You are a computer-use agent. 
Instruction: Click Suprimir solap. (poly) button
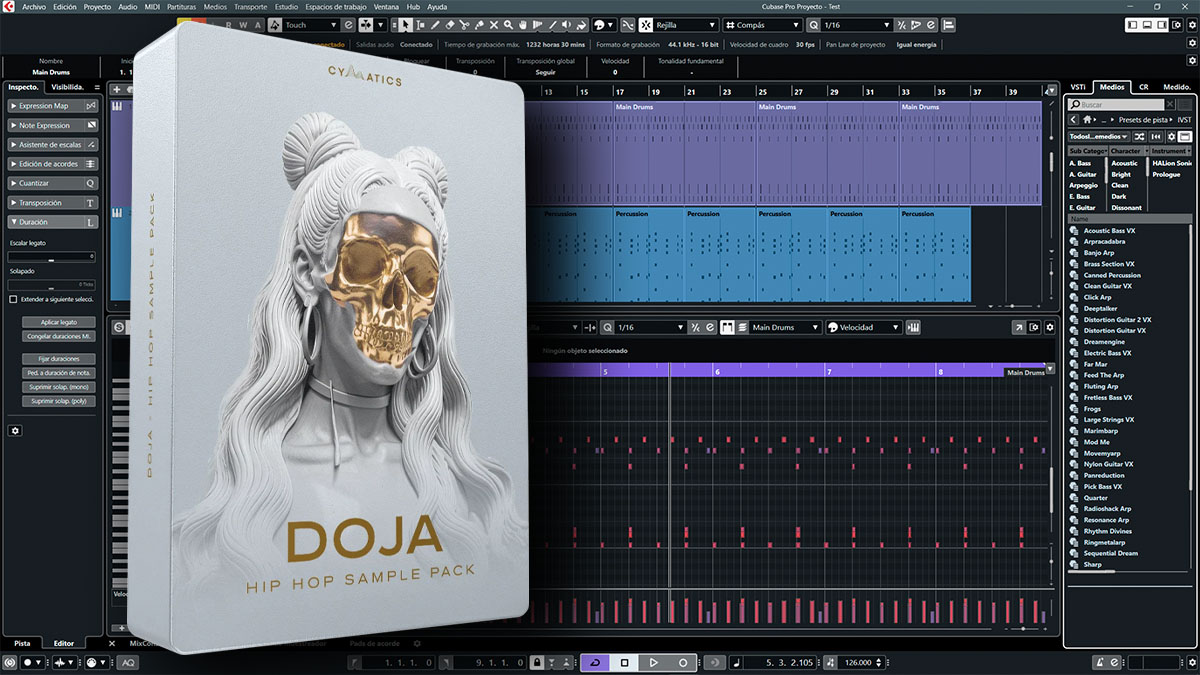point(59,401)
